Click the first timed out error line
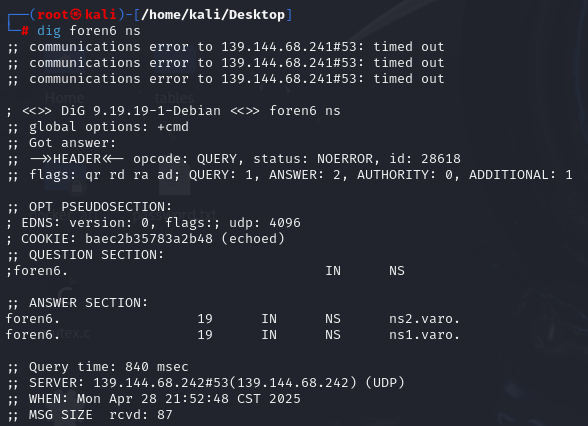 pyautogui.click(x=226, y=46)
